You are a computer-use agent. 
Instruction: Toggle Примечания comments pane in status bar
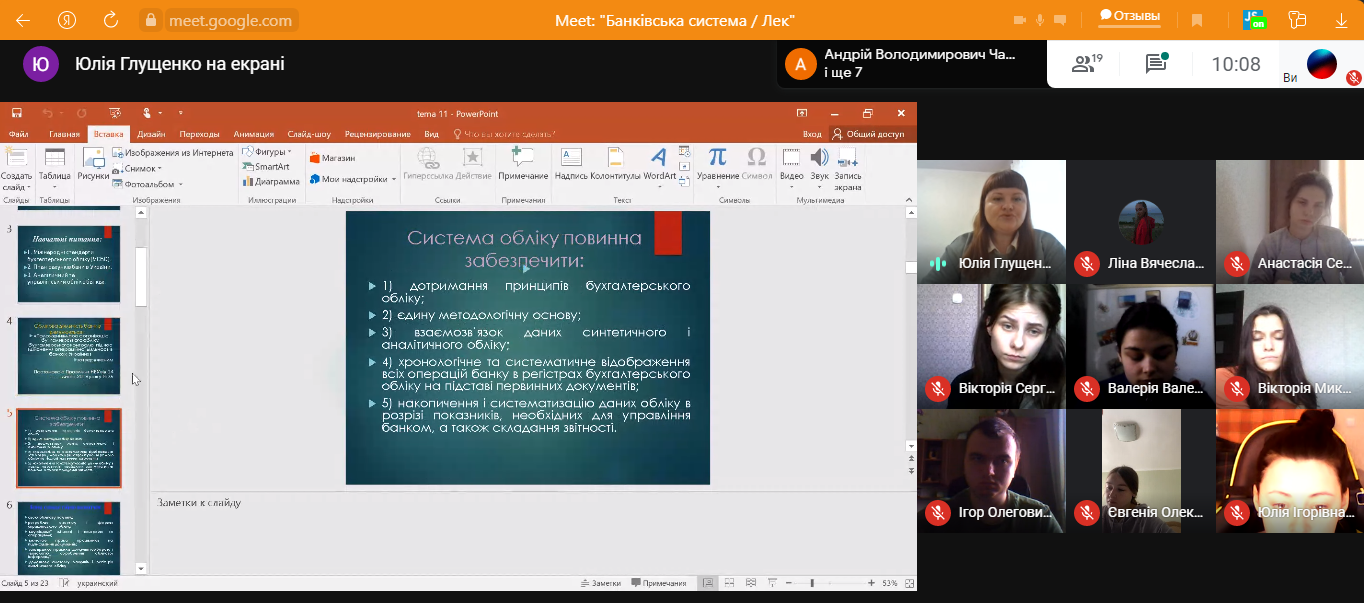(x=658, y=583)
